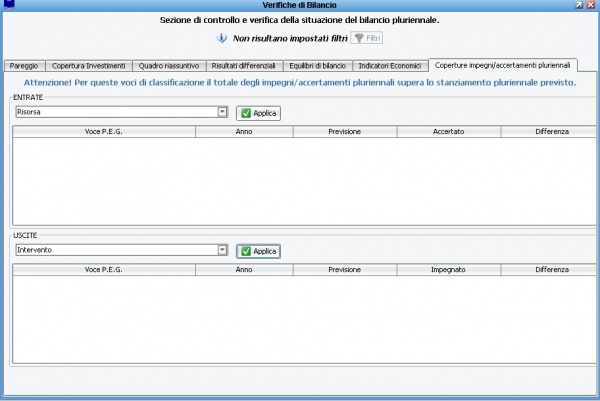This screenshot has height=401, width=600.
Task: Click the Accertato column header in ENTRATE
Action: pos(448,131)
